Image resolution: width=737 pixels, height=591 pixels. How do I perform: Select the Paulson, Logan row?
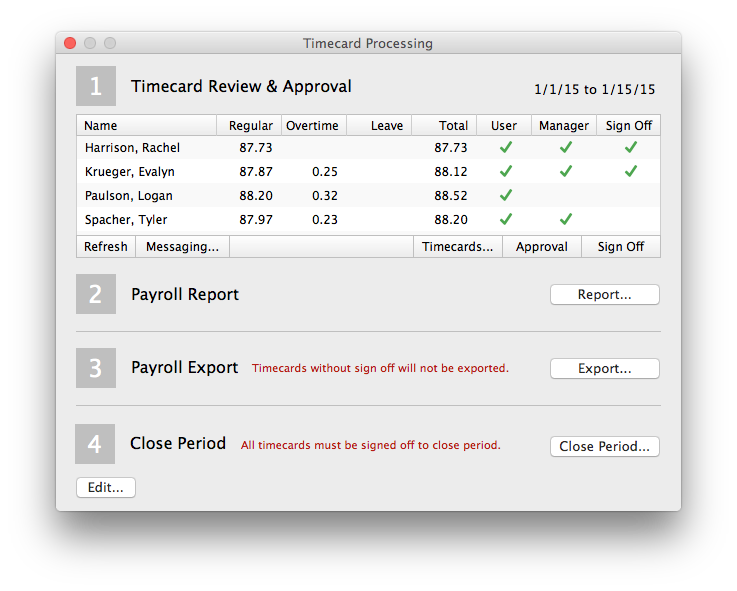(368, 196)
